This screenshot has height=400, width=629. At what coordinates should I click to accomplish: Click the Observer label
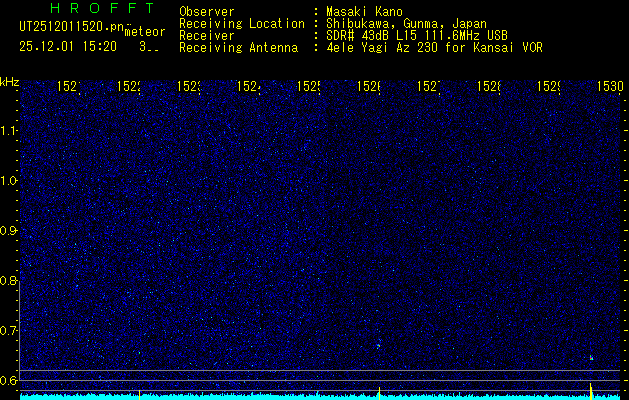point(207,11)
